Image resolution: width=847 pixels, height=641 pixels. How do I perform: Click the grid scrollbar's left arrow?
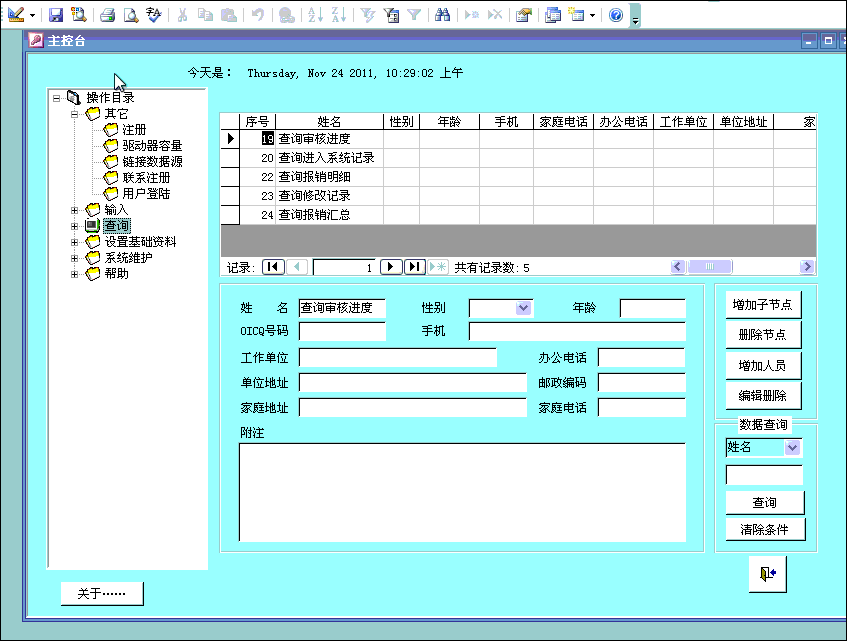[678, 266]
